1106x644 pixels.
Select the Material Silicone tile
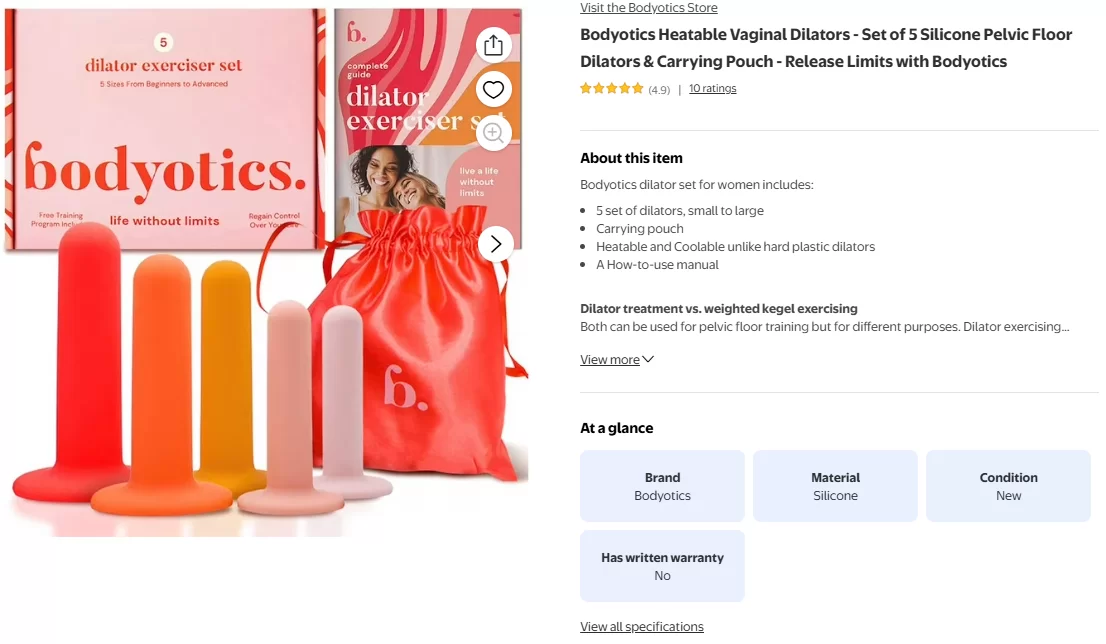[x=835, y=486]
